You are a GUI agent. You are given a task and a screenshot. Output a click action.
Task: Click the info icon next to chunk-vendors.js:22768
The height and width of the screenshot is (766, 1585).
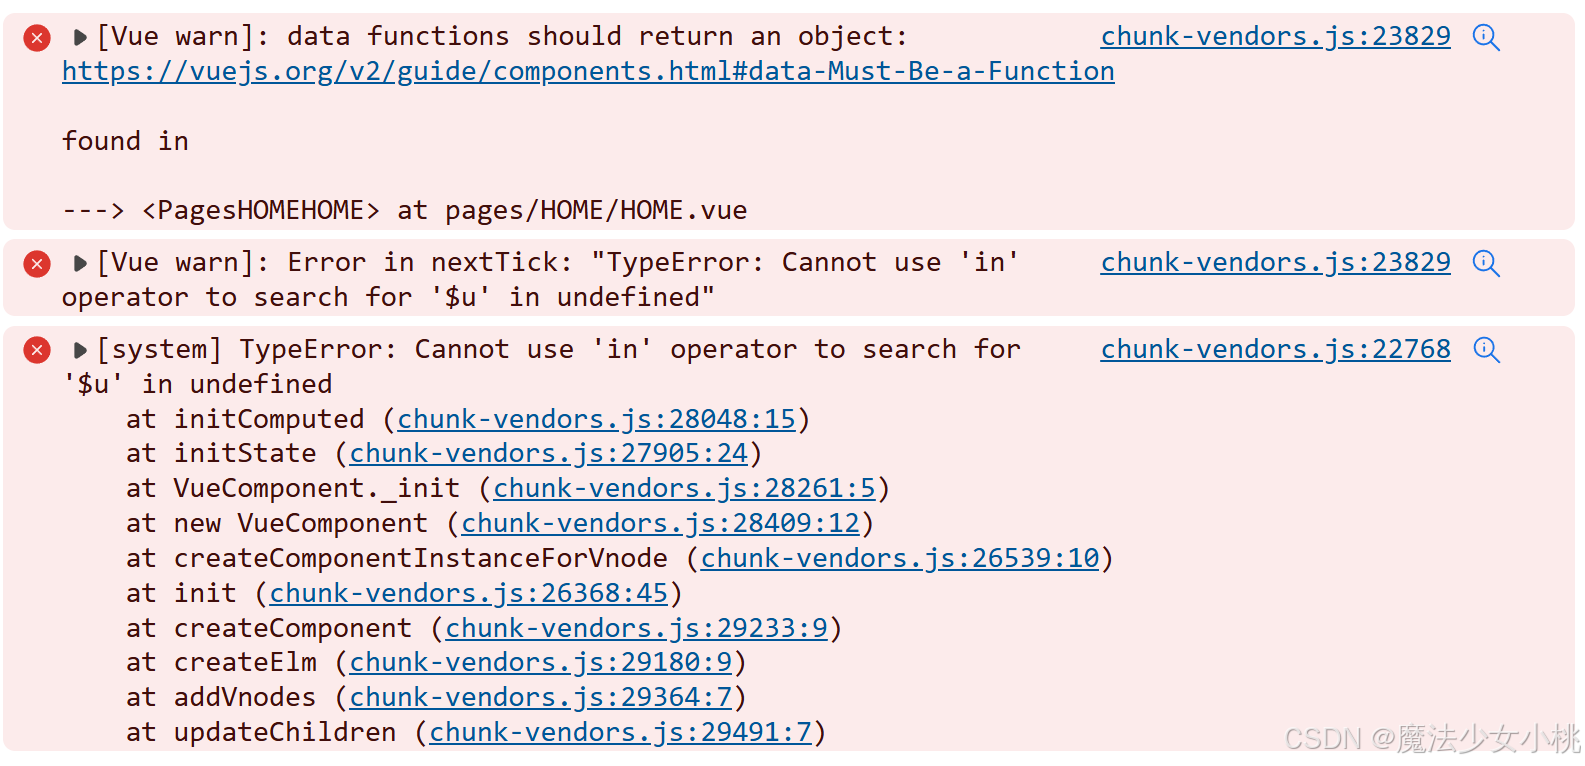point(1486,350)
